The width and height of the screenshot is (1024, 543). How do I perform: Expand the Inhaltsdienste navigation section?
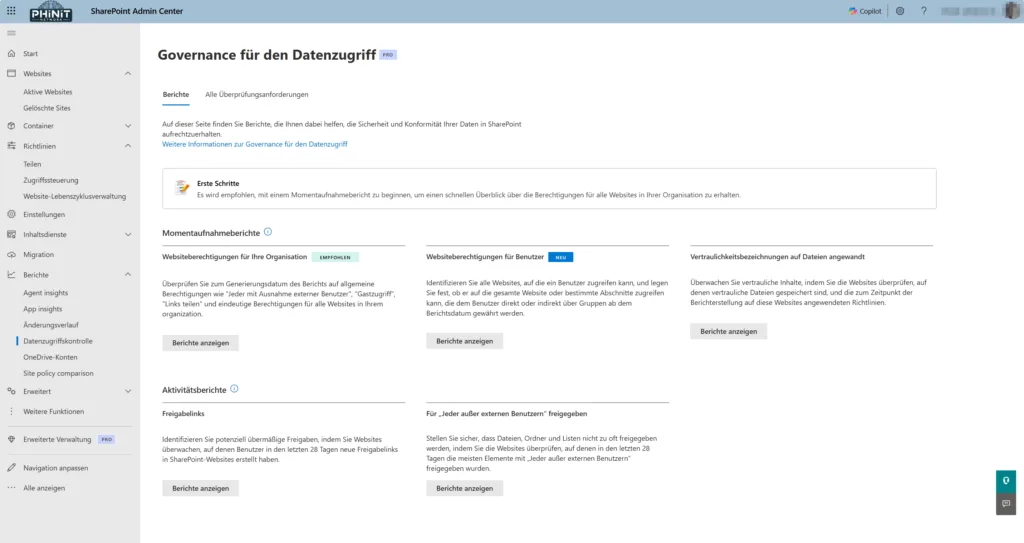pos(128,235)
